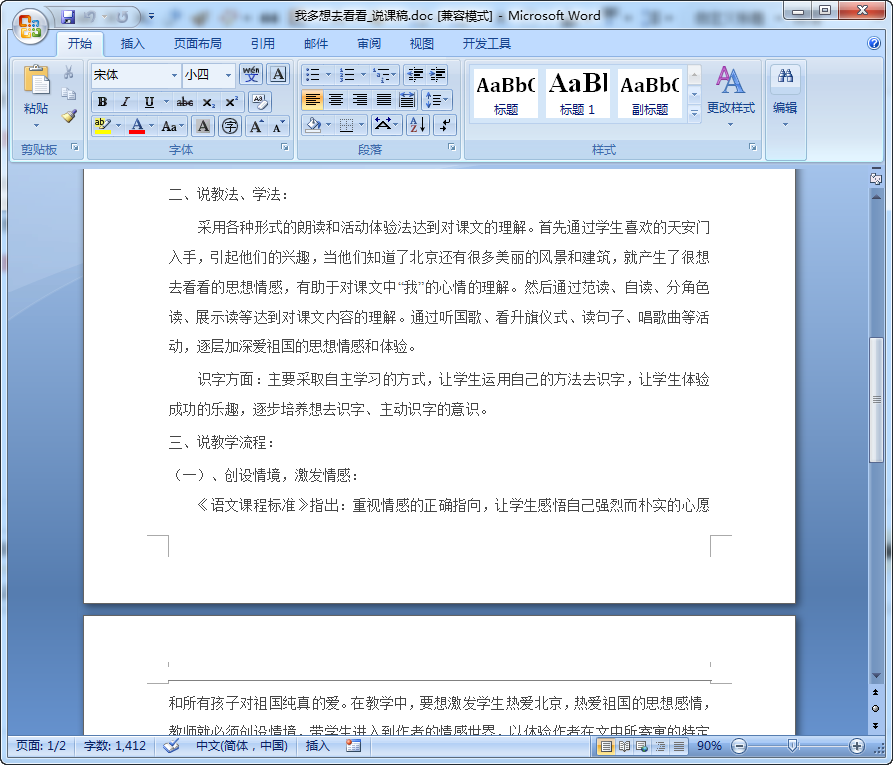Open the Font dialog launcher

[284, 148]
